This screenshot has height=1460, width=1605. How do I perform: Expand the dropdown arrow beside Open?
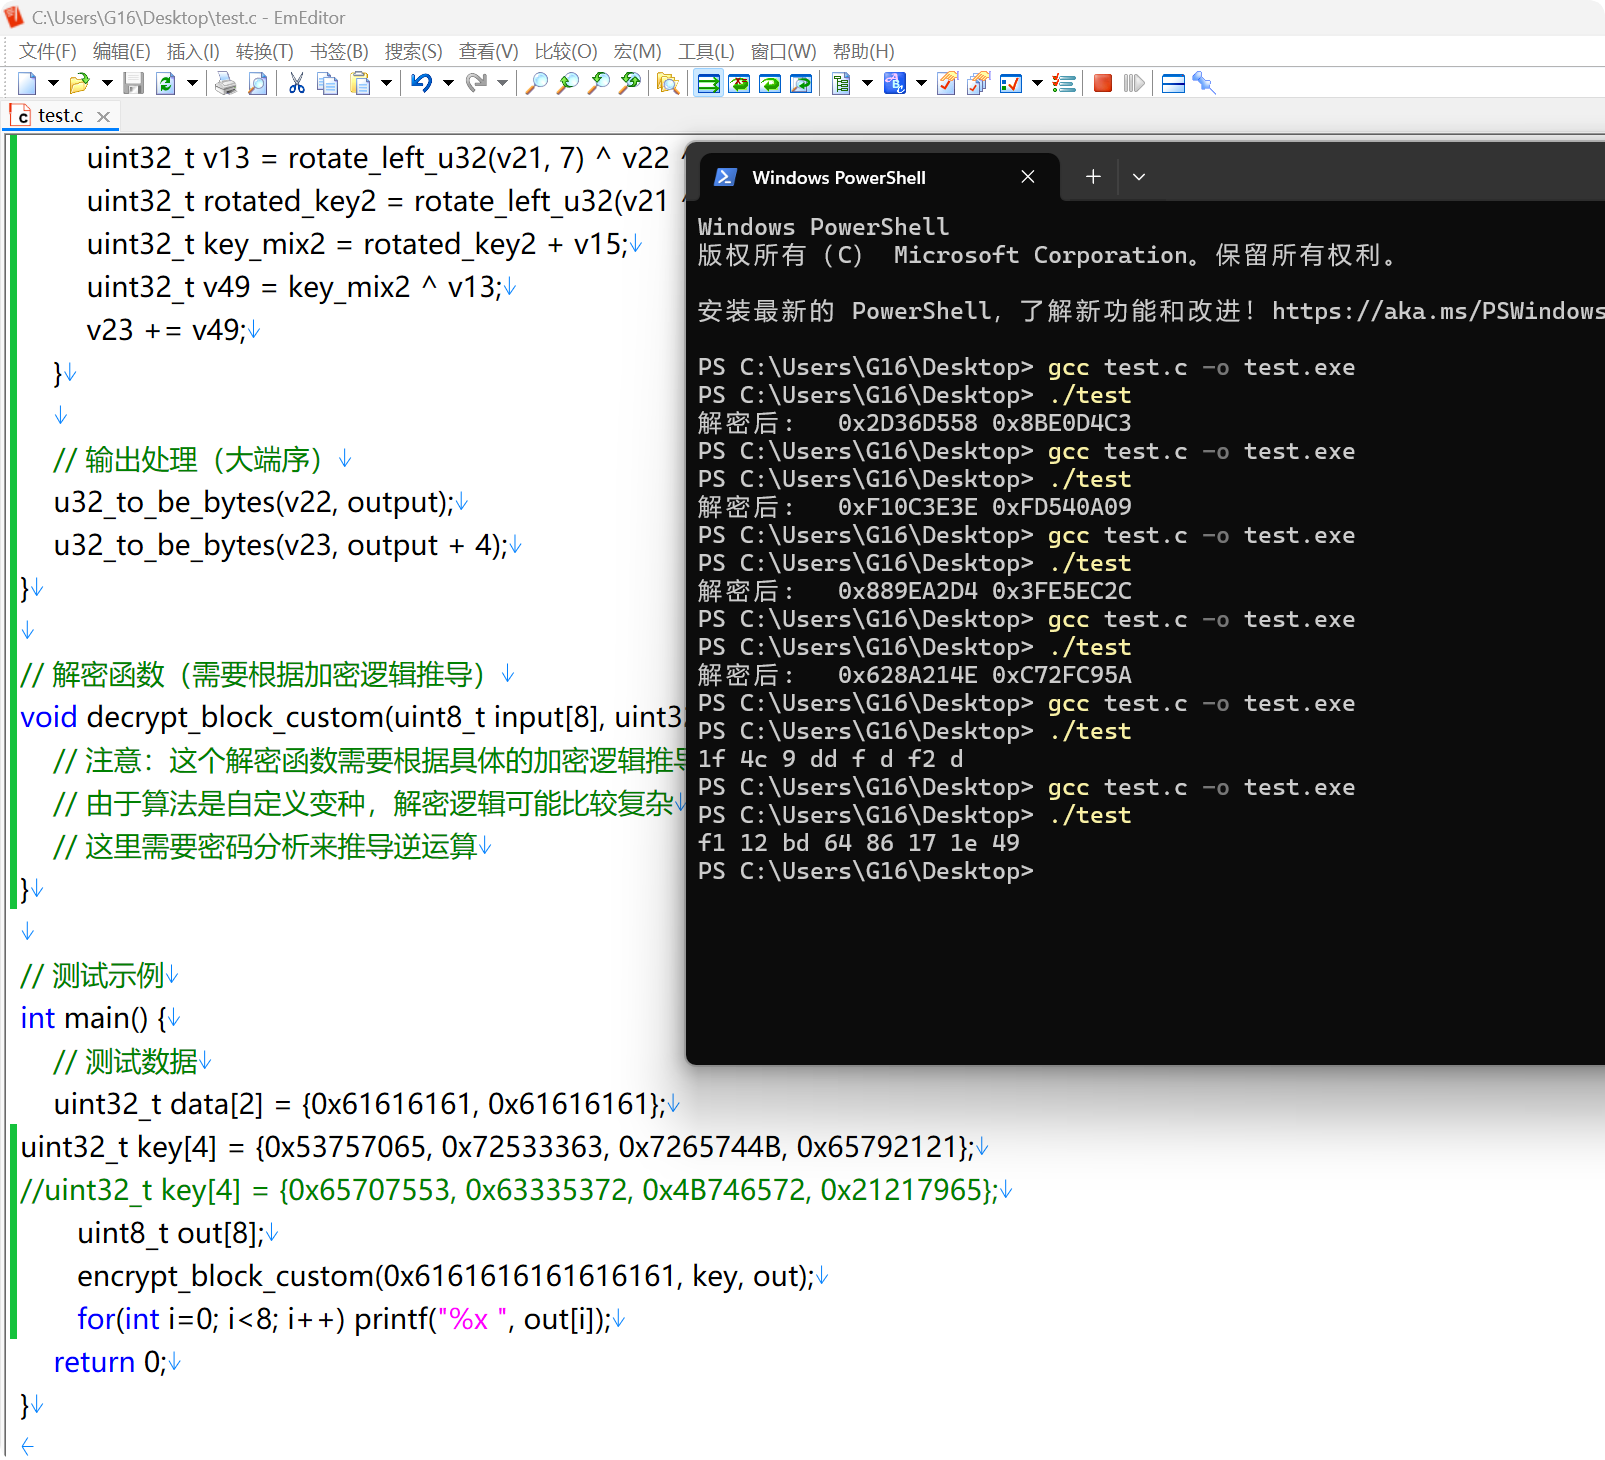point(107,84)
